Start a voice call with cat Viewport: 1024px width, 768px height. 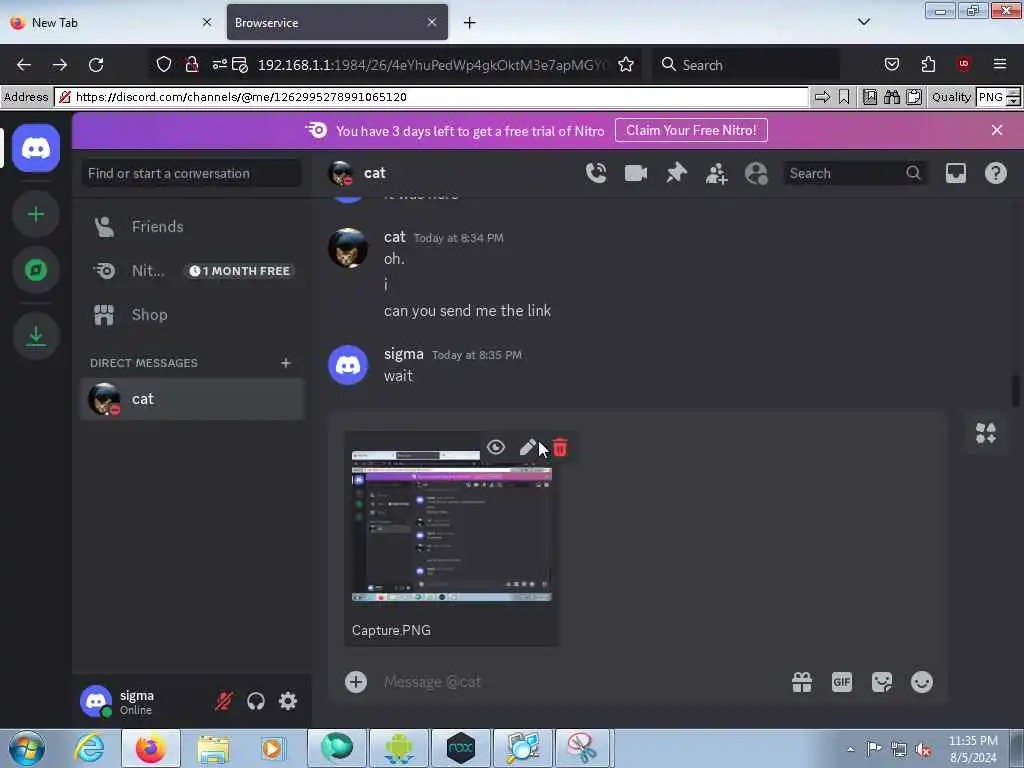tap(596, 173)
